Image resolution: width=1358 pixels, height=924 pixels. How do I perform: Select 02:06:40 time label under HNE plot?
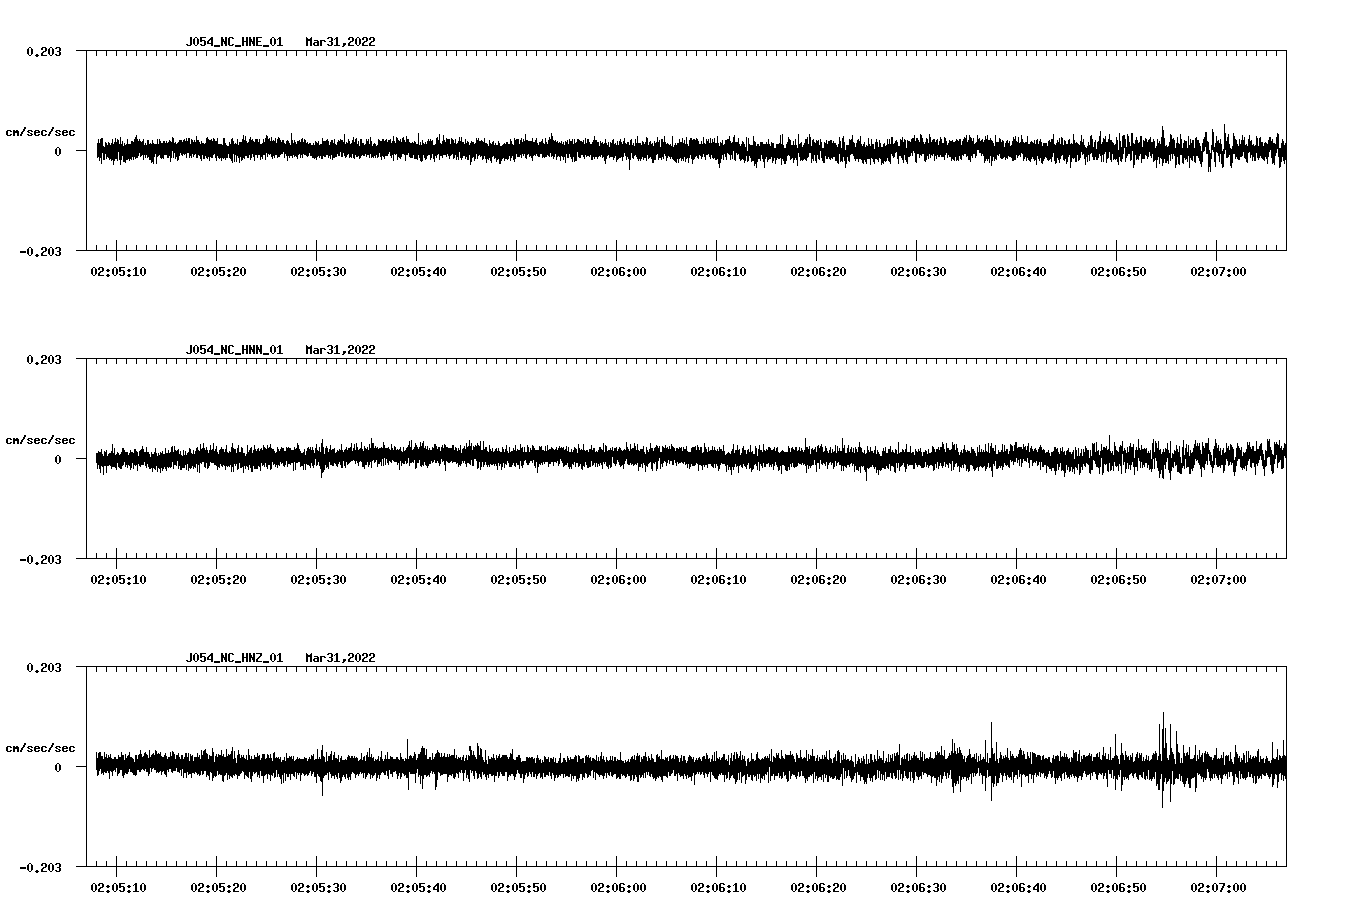pyautogui.click(x=1018, y=272)
